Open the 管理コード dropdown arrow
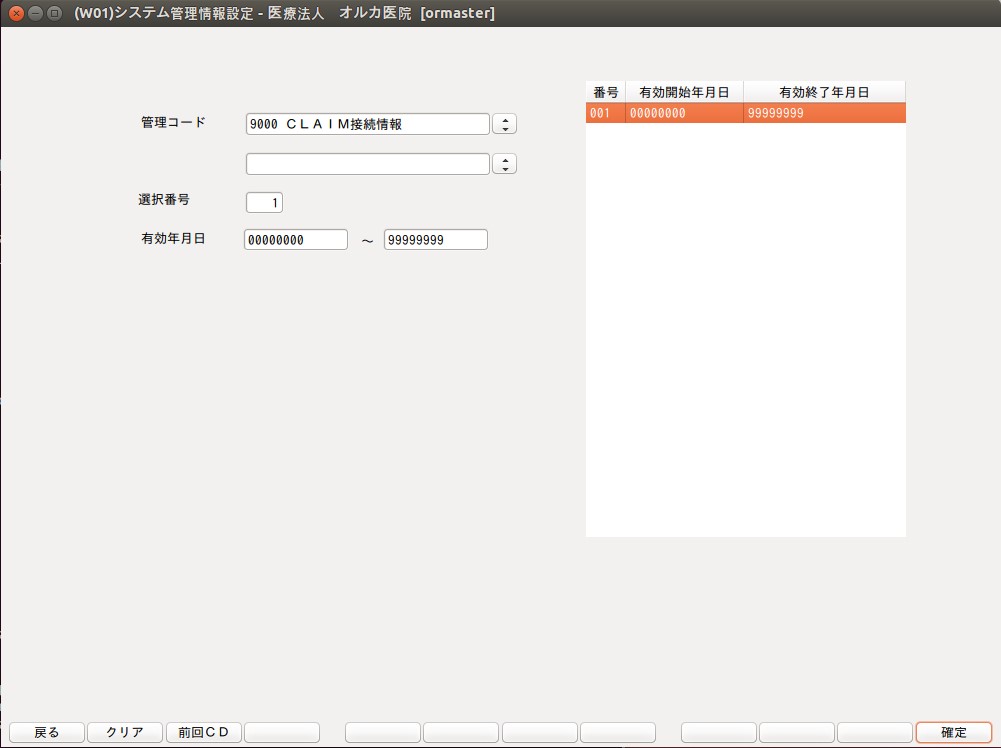Screen dimensions: 1001x748 point(505,124)
